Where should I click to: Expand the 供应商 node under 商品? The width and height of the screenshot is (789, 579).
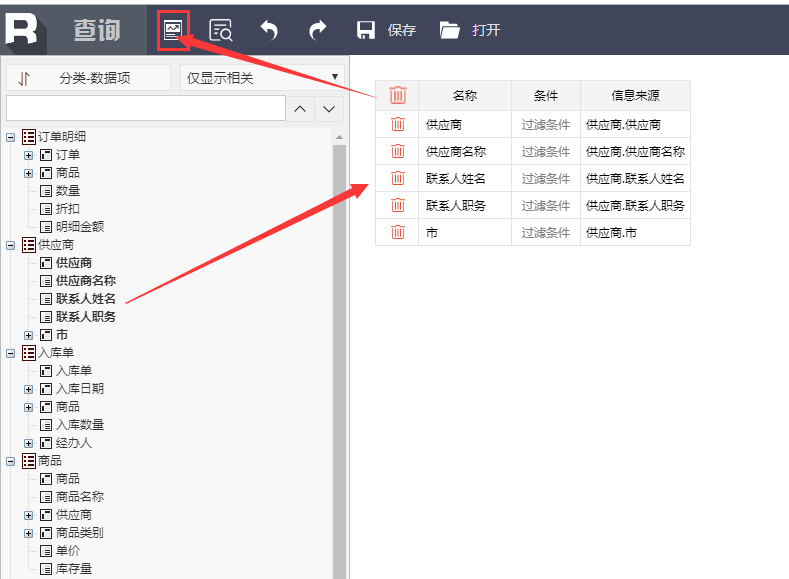[28, 515]
